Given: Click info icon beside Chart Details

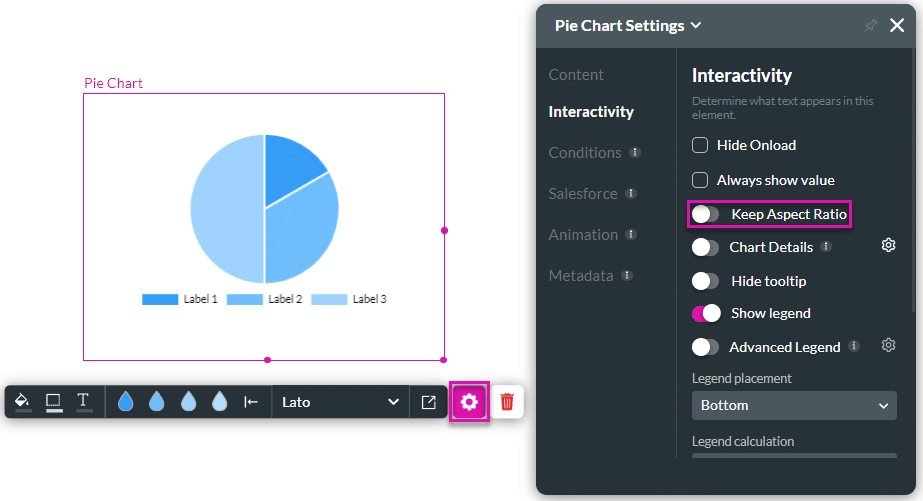Looking at the screenshot, I should [x=826, y=246].
